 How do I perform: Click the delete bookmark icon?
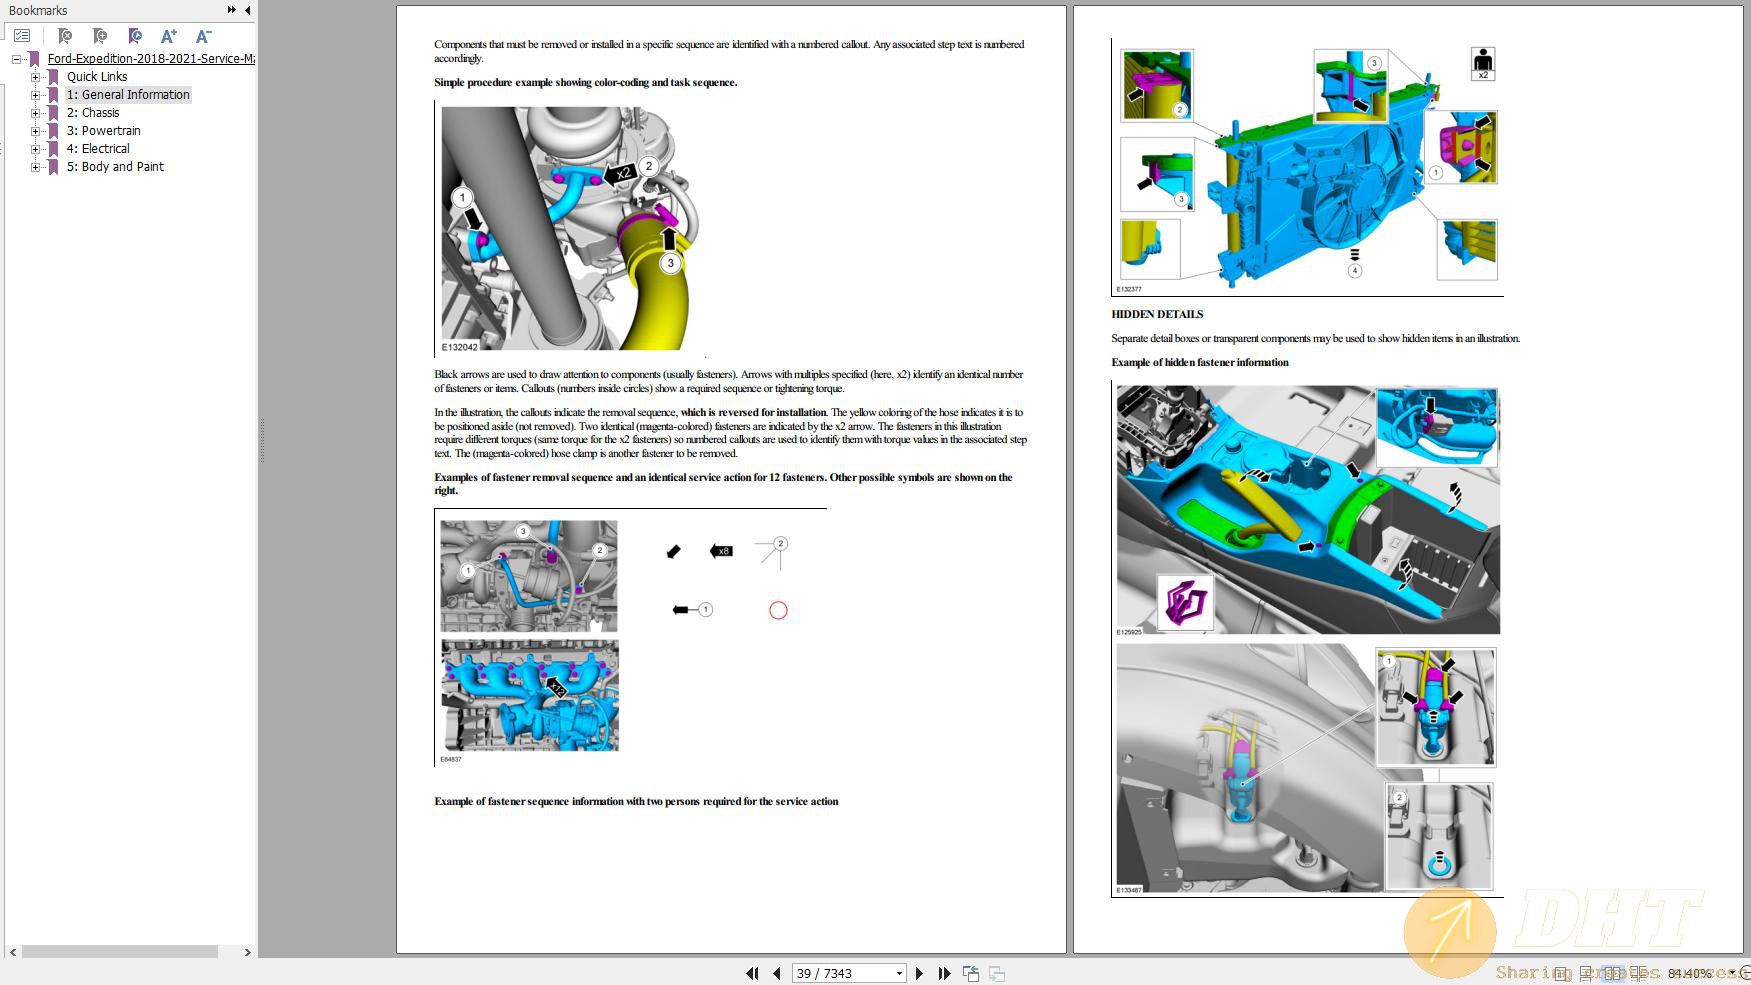pos(64,36)
